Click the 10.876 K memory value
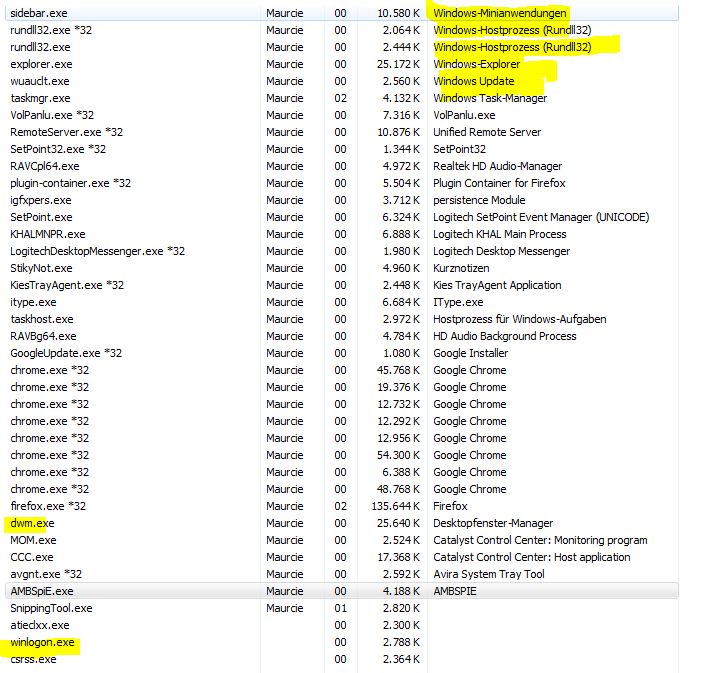 [x=398, y=132]
